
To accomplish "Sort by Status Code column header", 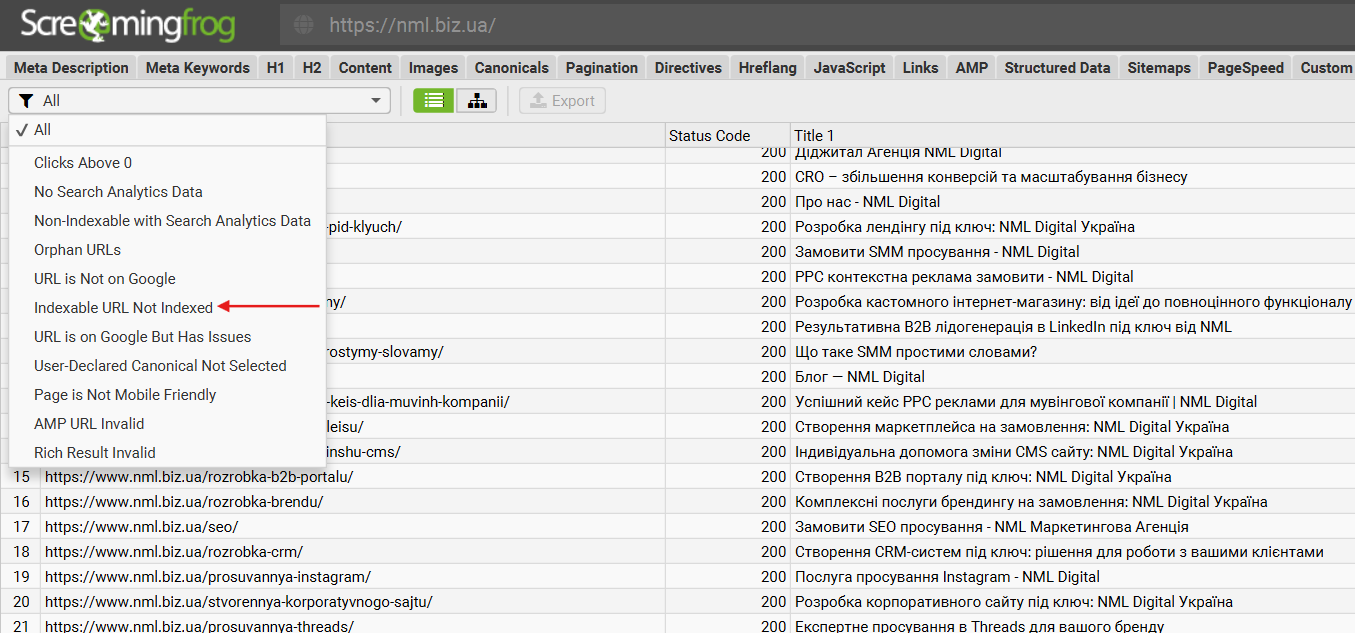I will [709, 135].
